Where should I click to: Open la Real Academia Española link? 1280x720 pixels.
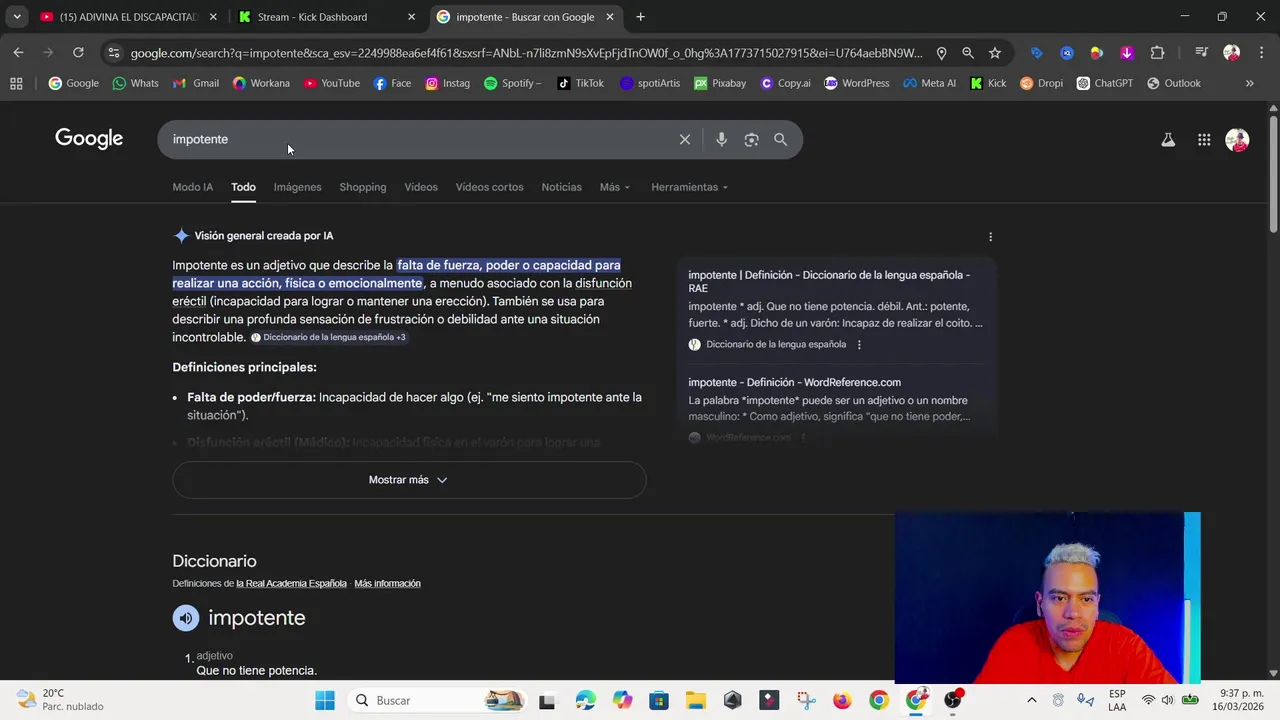click(x=291, y=584)
